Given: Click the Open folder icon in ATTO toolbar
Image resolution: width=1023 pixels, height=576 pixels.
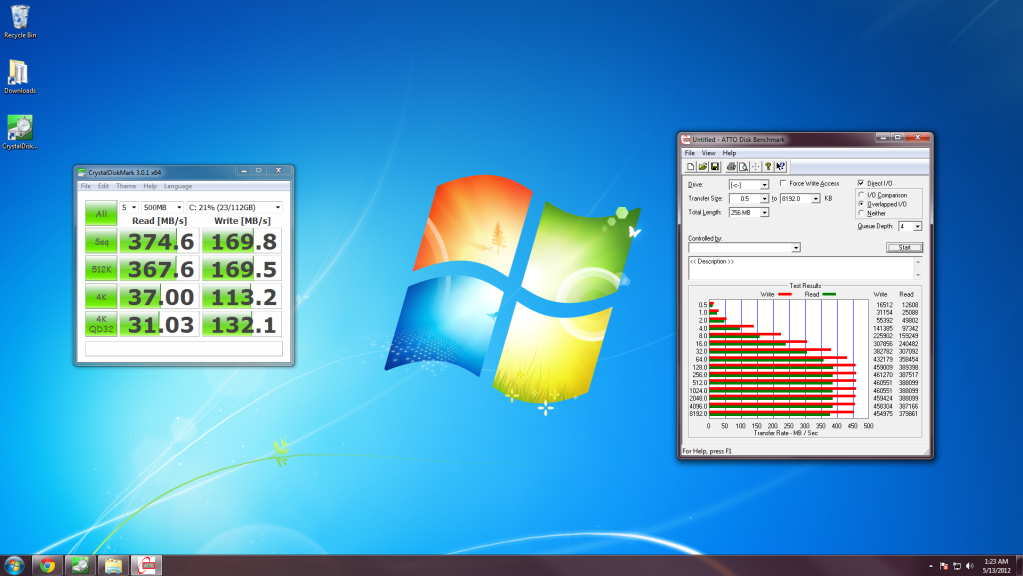Looking at the screenshot, I should [x=703, y=167].
